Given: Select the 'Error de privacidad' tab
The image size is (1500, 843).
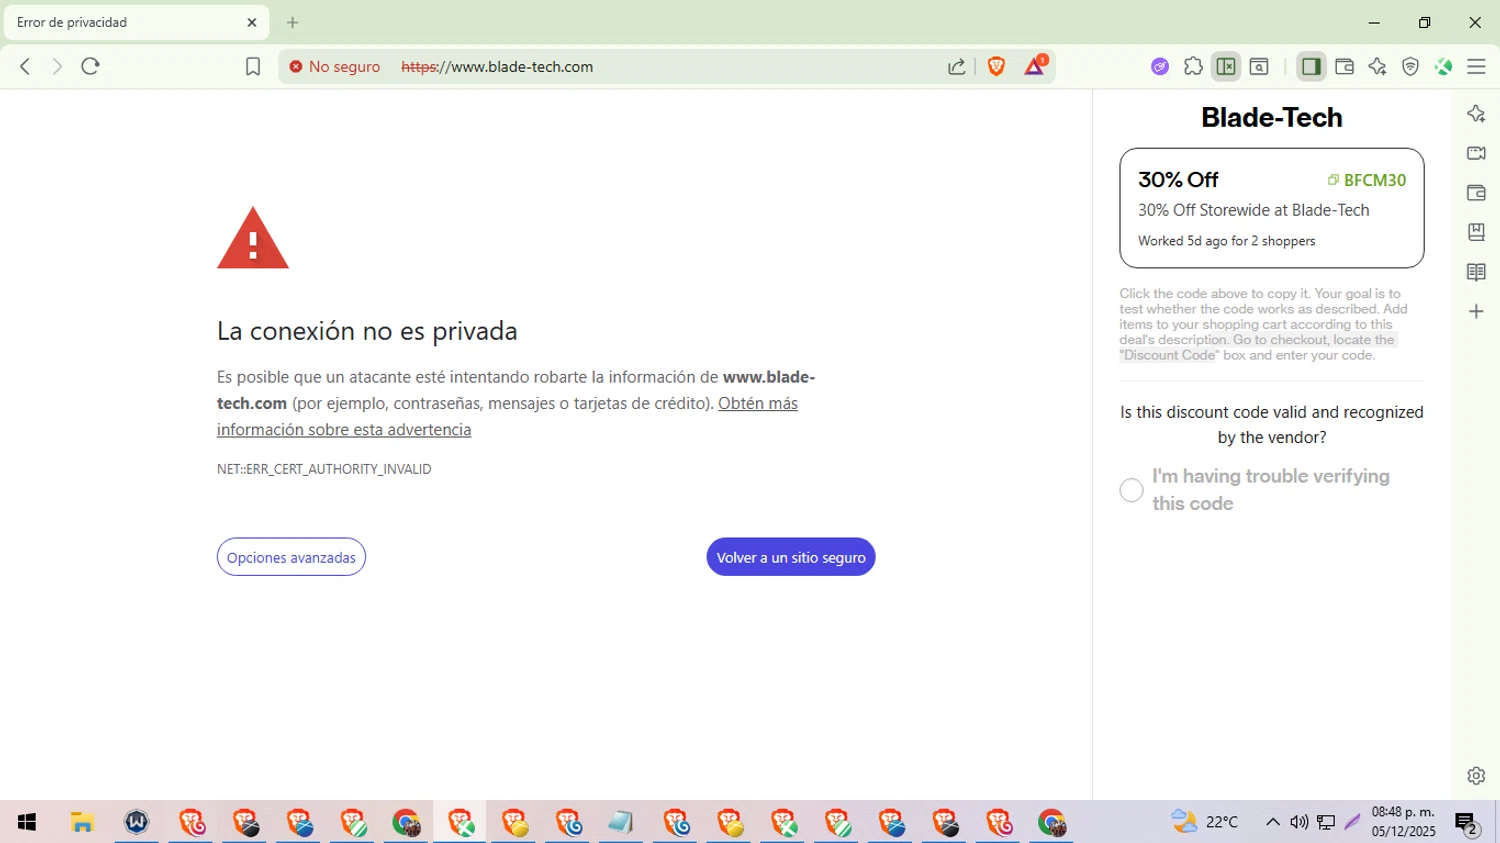Looking at the screenshot, I should tap(136, 22).
